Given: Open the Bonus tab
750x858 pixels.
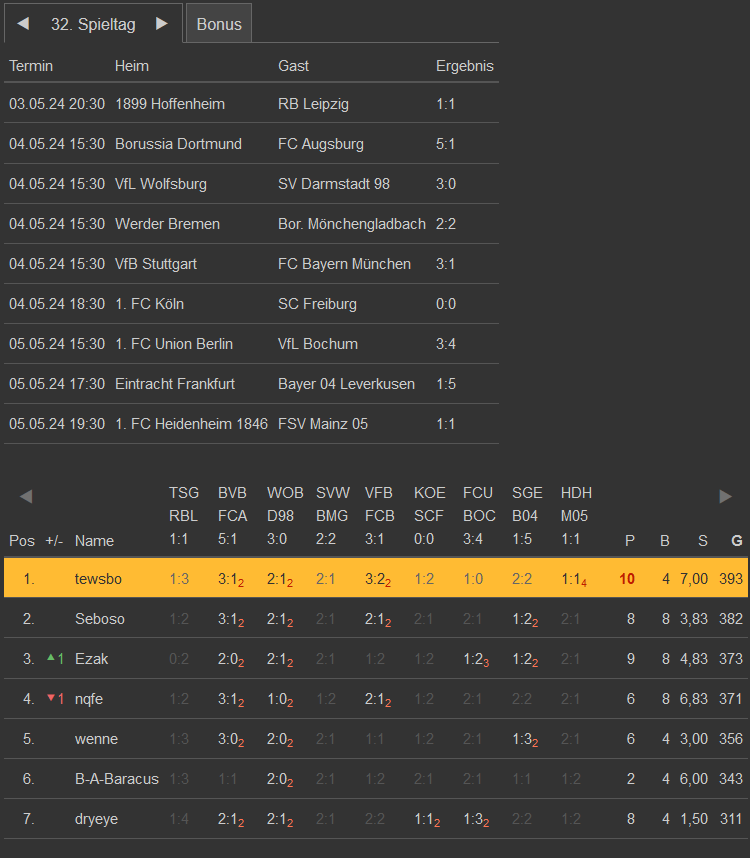Looking at the screenshot, I should [x=219, y=24].
